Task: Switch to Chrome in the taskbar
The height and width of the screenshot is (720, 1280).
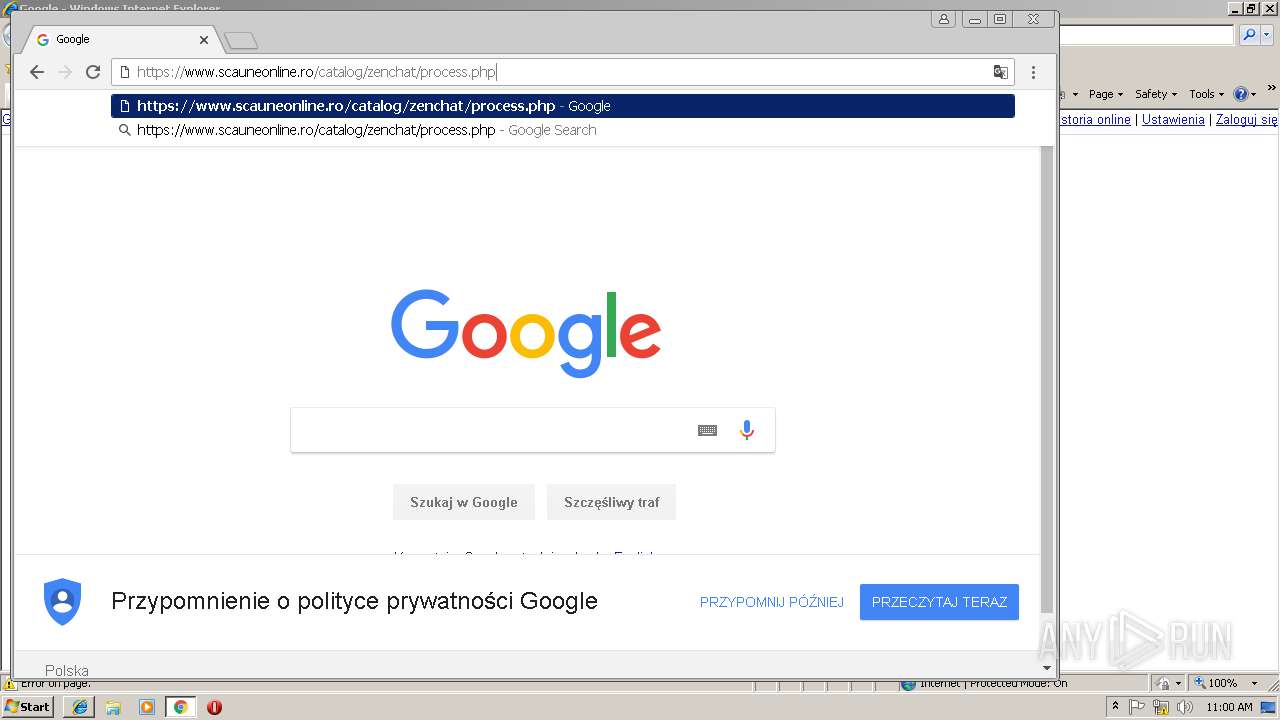Action: [x=180, y=707]
